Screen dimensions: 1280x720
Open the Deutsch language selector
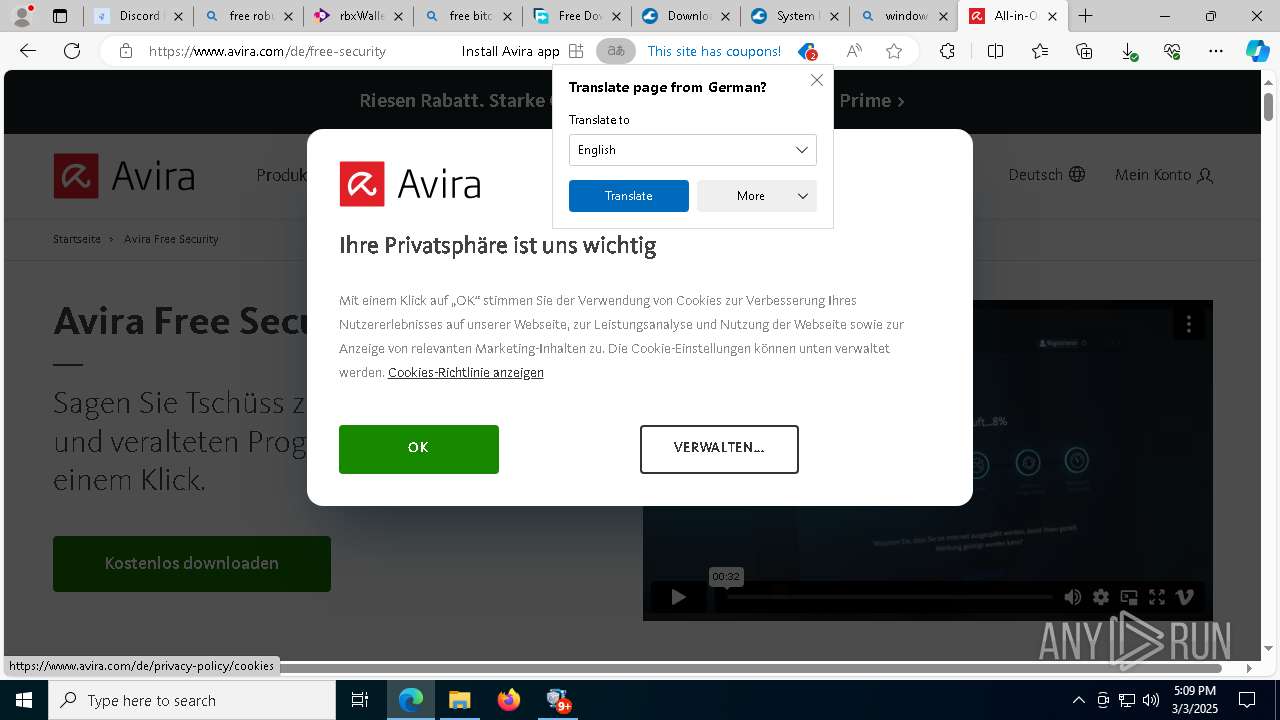click(x=1047, y=175)
